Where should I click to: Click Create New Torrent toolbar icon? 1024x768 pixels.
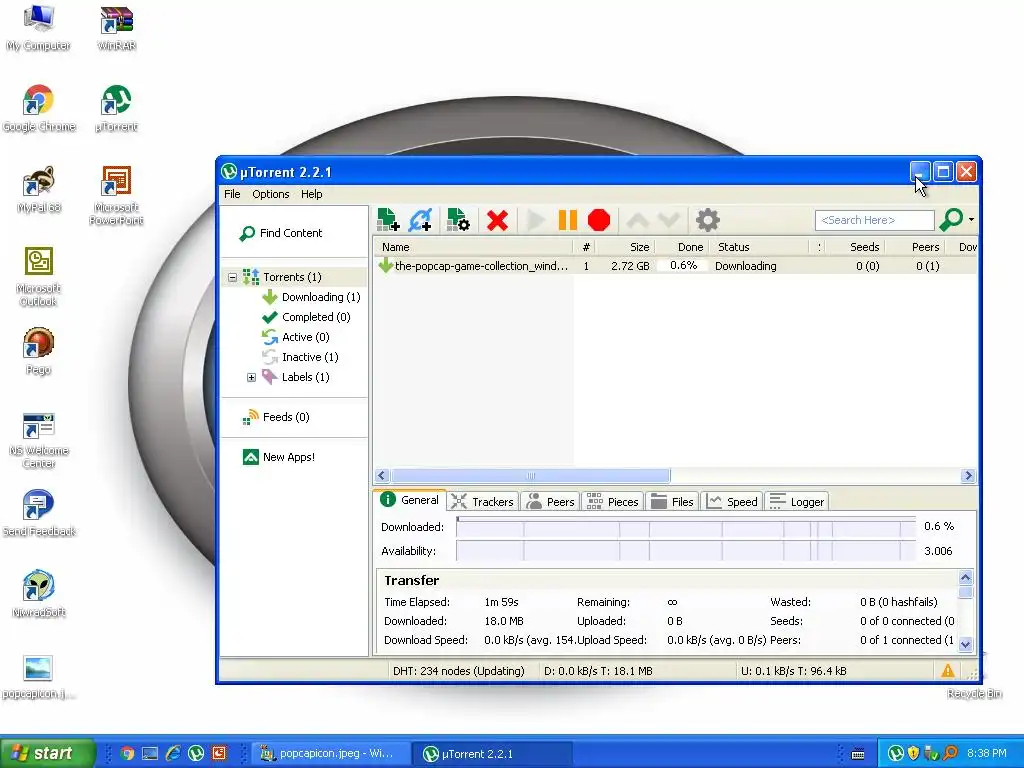click(x=458, y=220)
